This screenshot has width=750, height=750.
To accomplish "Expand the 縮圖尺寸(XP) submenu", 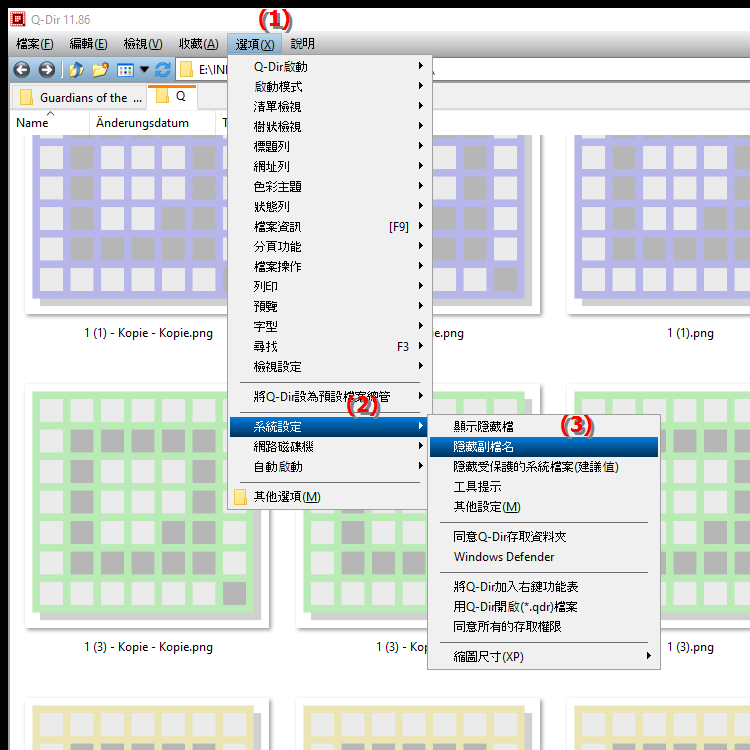I will click(x=544, y=657).
